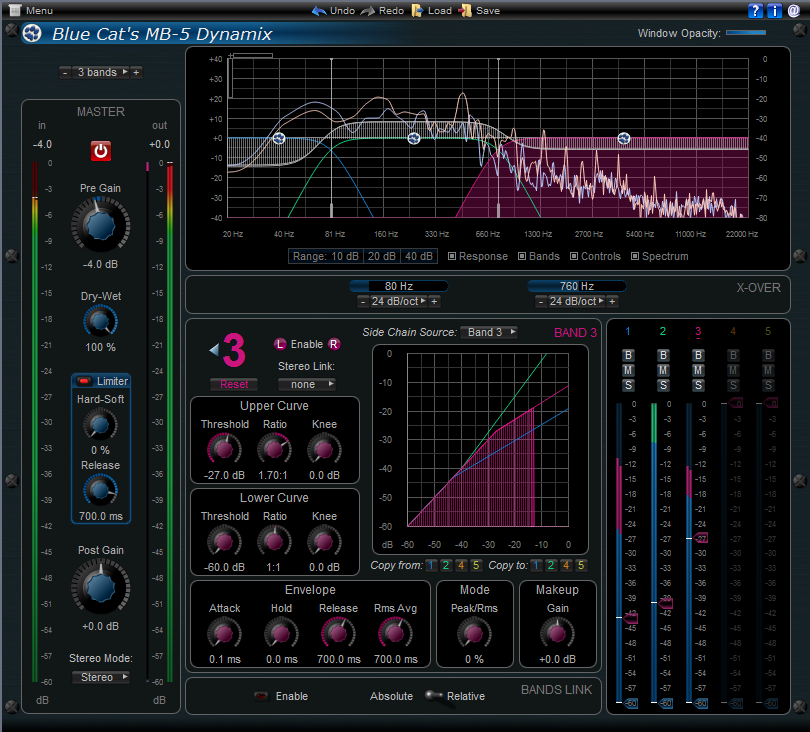Click the Envelope Hold knob
This screenshot has height=732, width=810.
[281, 633]
